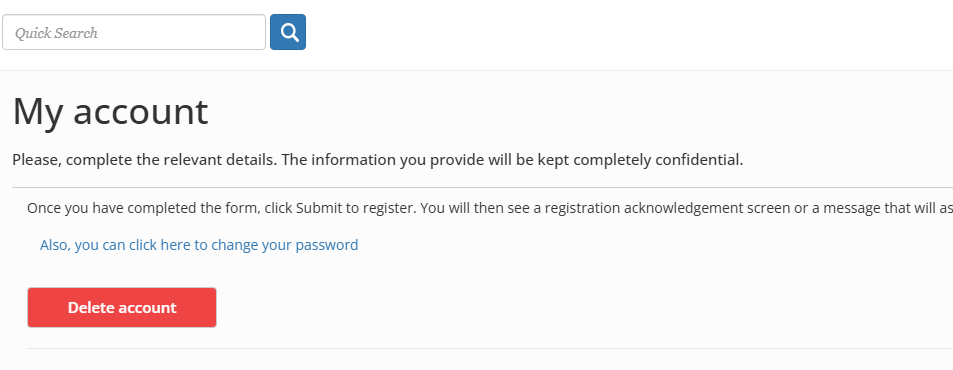The height and width of the screenshot is (370, 953).
Task: Click the red Delete account button
Action: pyautogui.click(x=122, y=307)
